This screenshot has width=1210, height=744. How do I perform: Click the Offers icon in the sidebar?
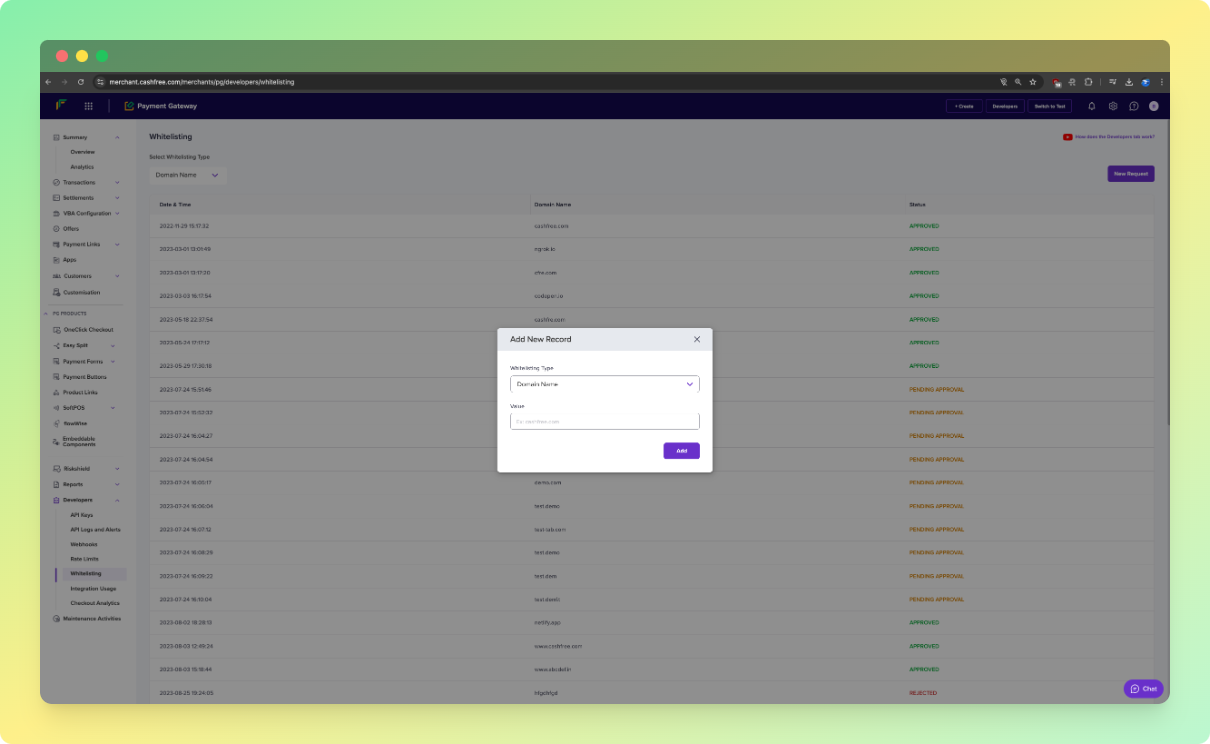pyautogui.click(x=56, y=229)
